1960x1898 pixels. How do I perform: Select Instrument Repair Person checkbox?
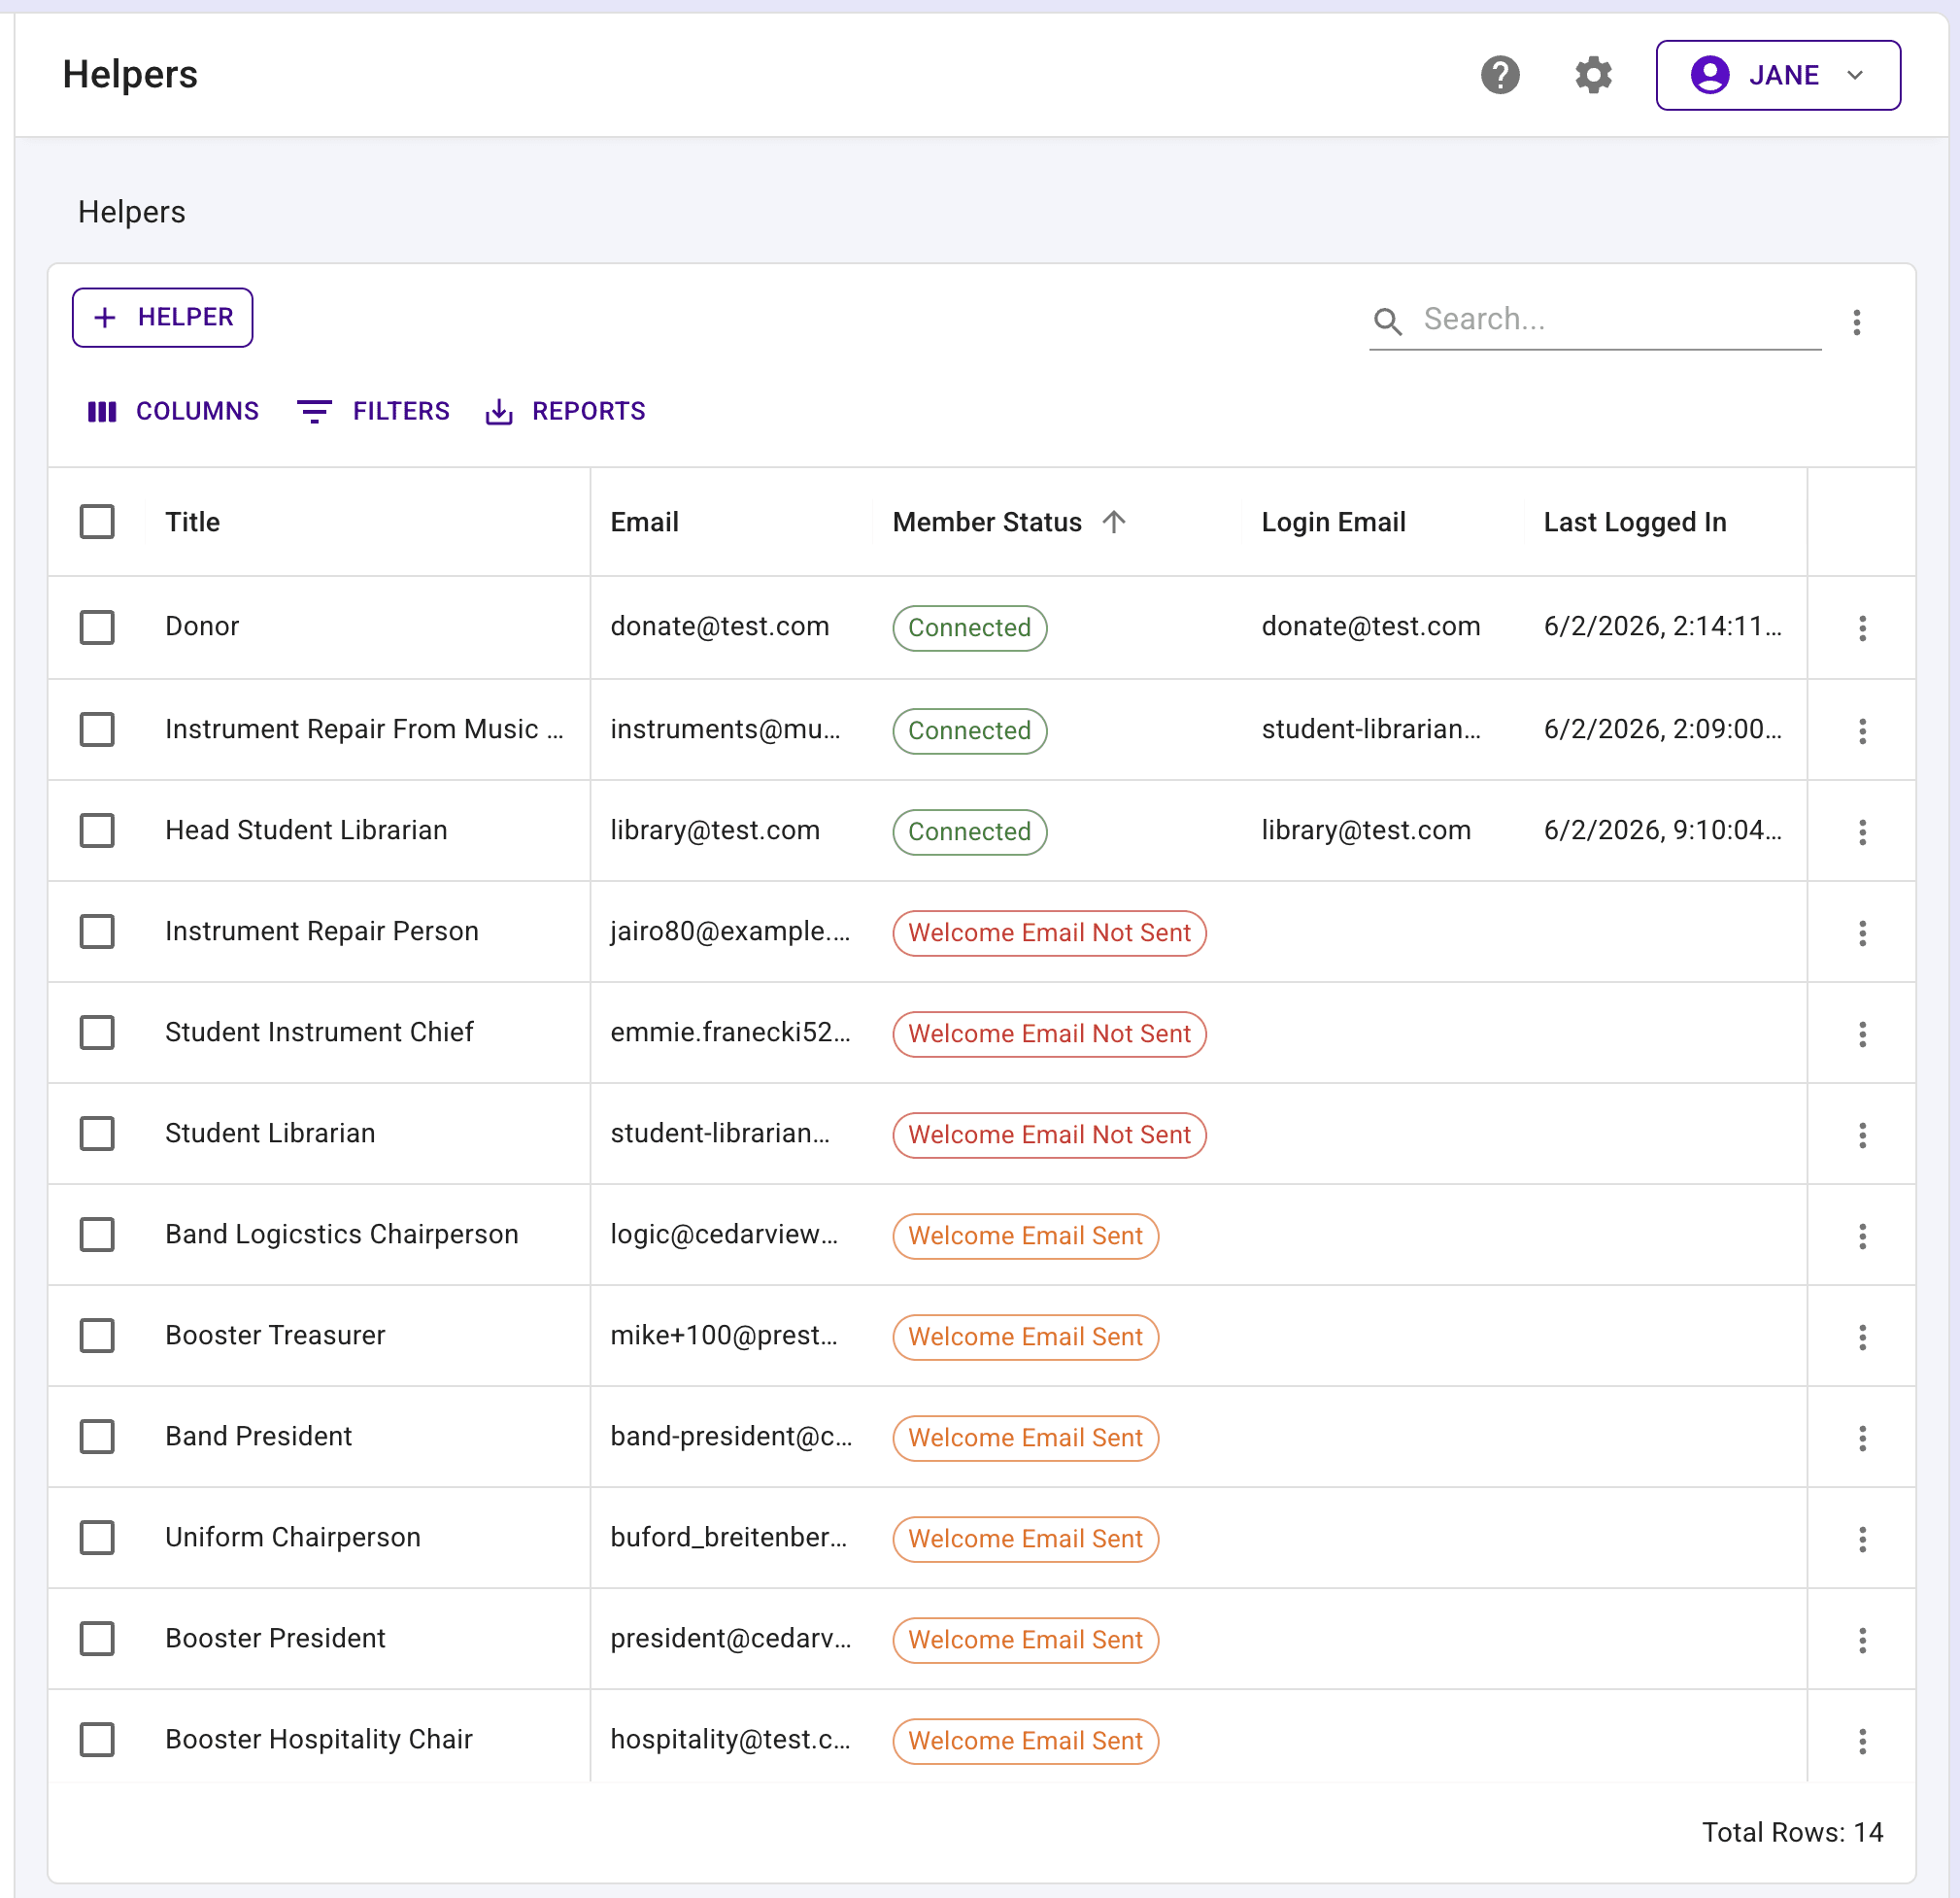tap(97, 931)
